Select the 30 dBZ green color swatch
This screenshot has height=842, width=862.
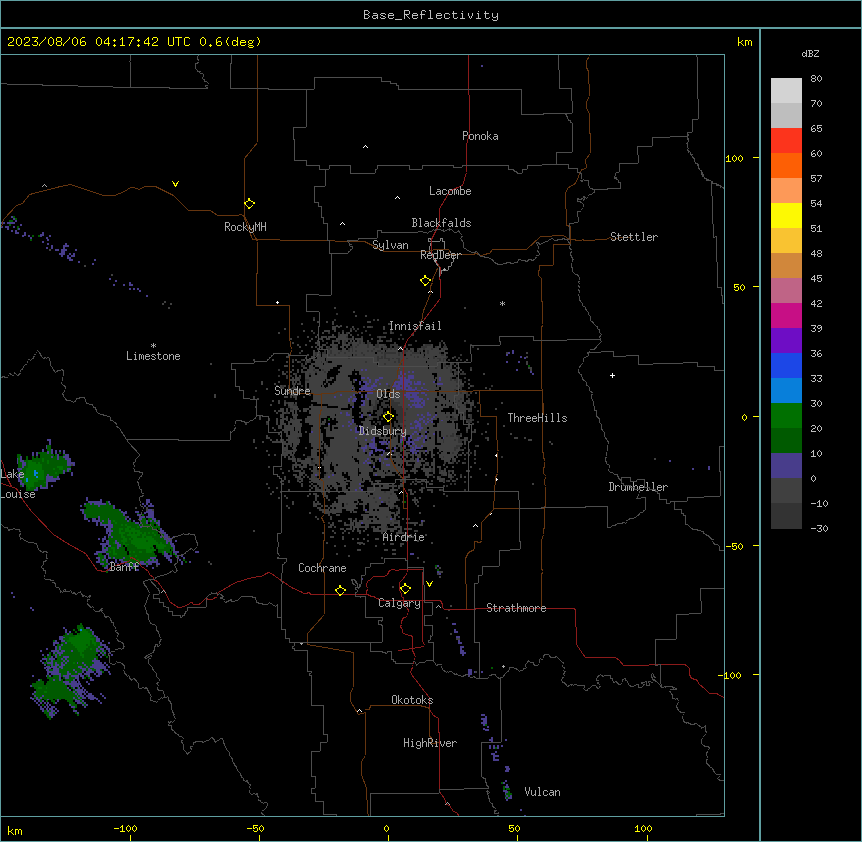(x=786, y=416)
